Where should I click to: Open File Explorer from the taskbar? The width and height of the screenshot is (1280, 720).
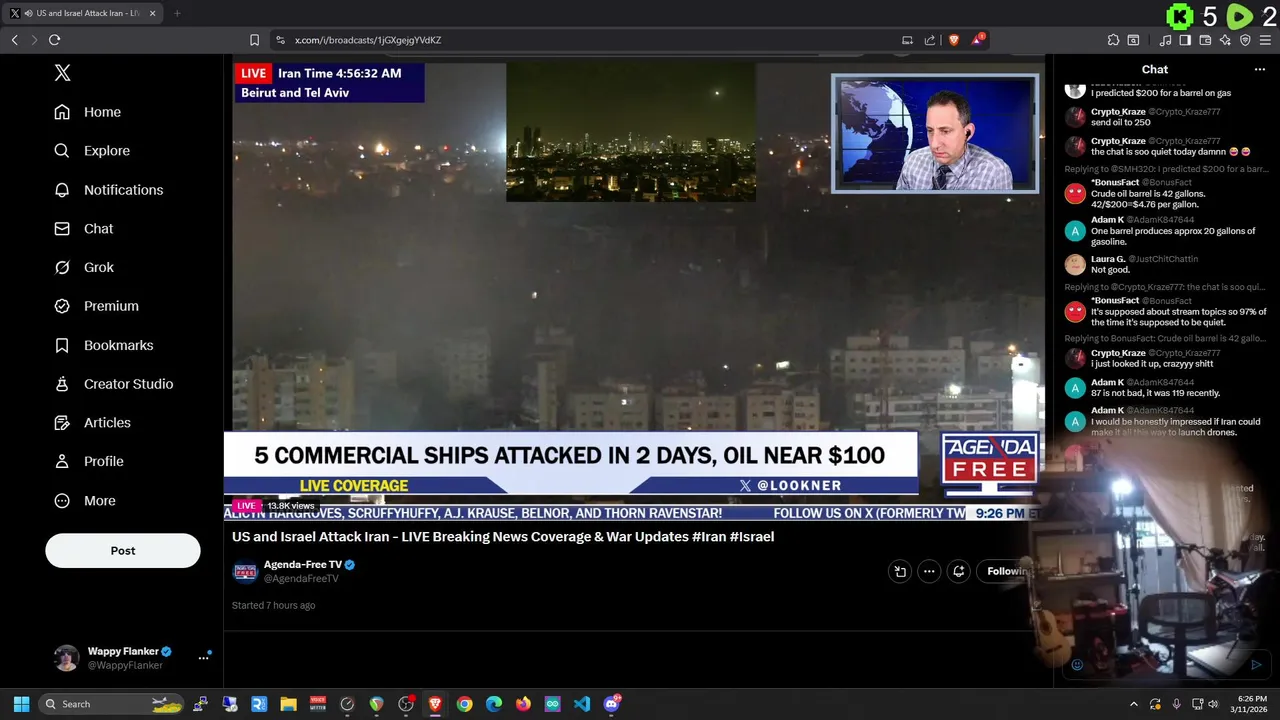288,704
